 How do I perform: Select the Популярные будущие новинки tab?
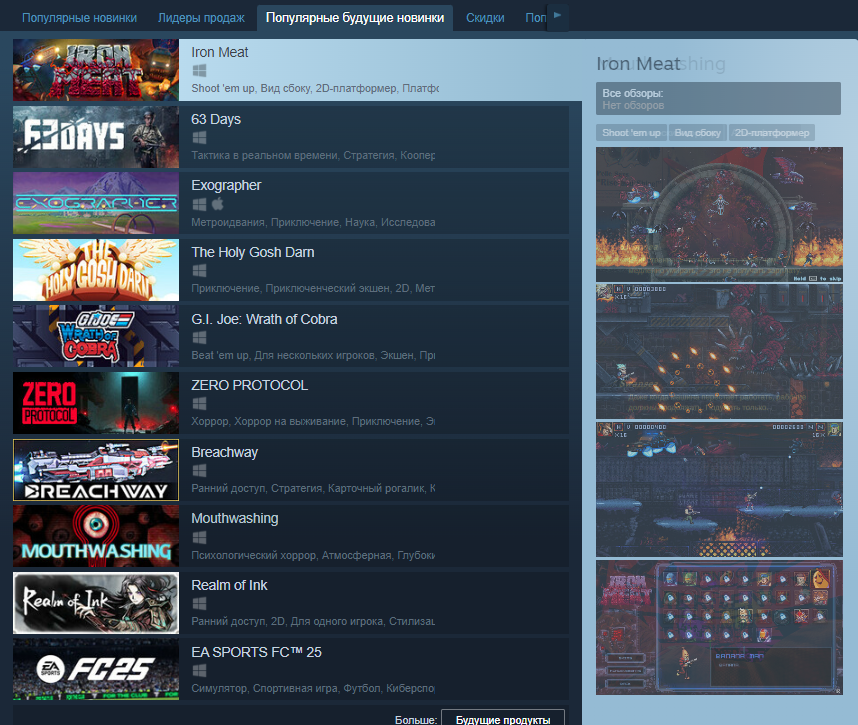click(355, 18)
